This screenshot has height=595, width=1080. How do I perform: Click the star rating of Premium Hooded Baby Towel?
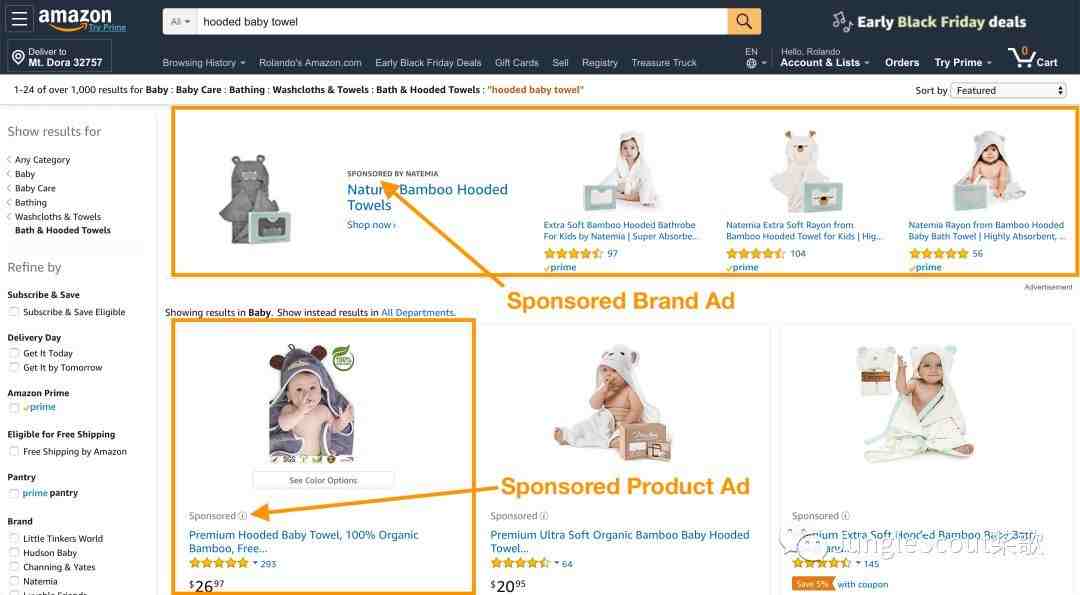[x=219, y=563]
